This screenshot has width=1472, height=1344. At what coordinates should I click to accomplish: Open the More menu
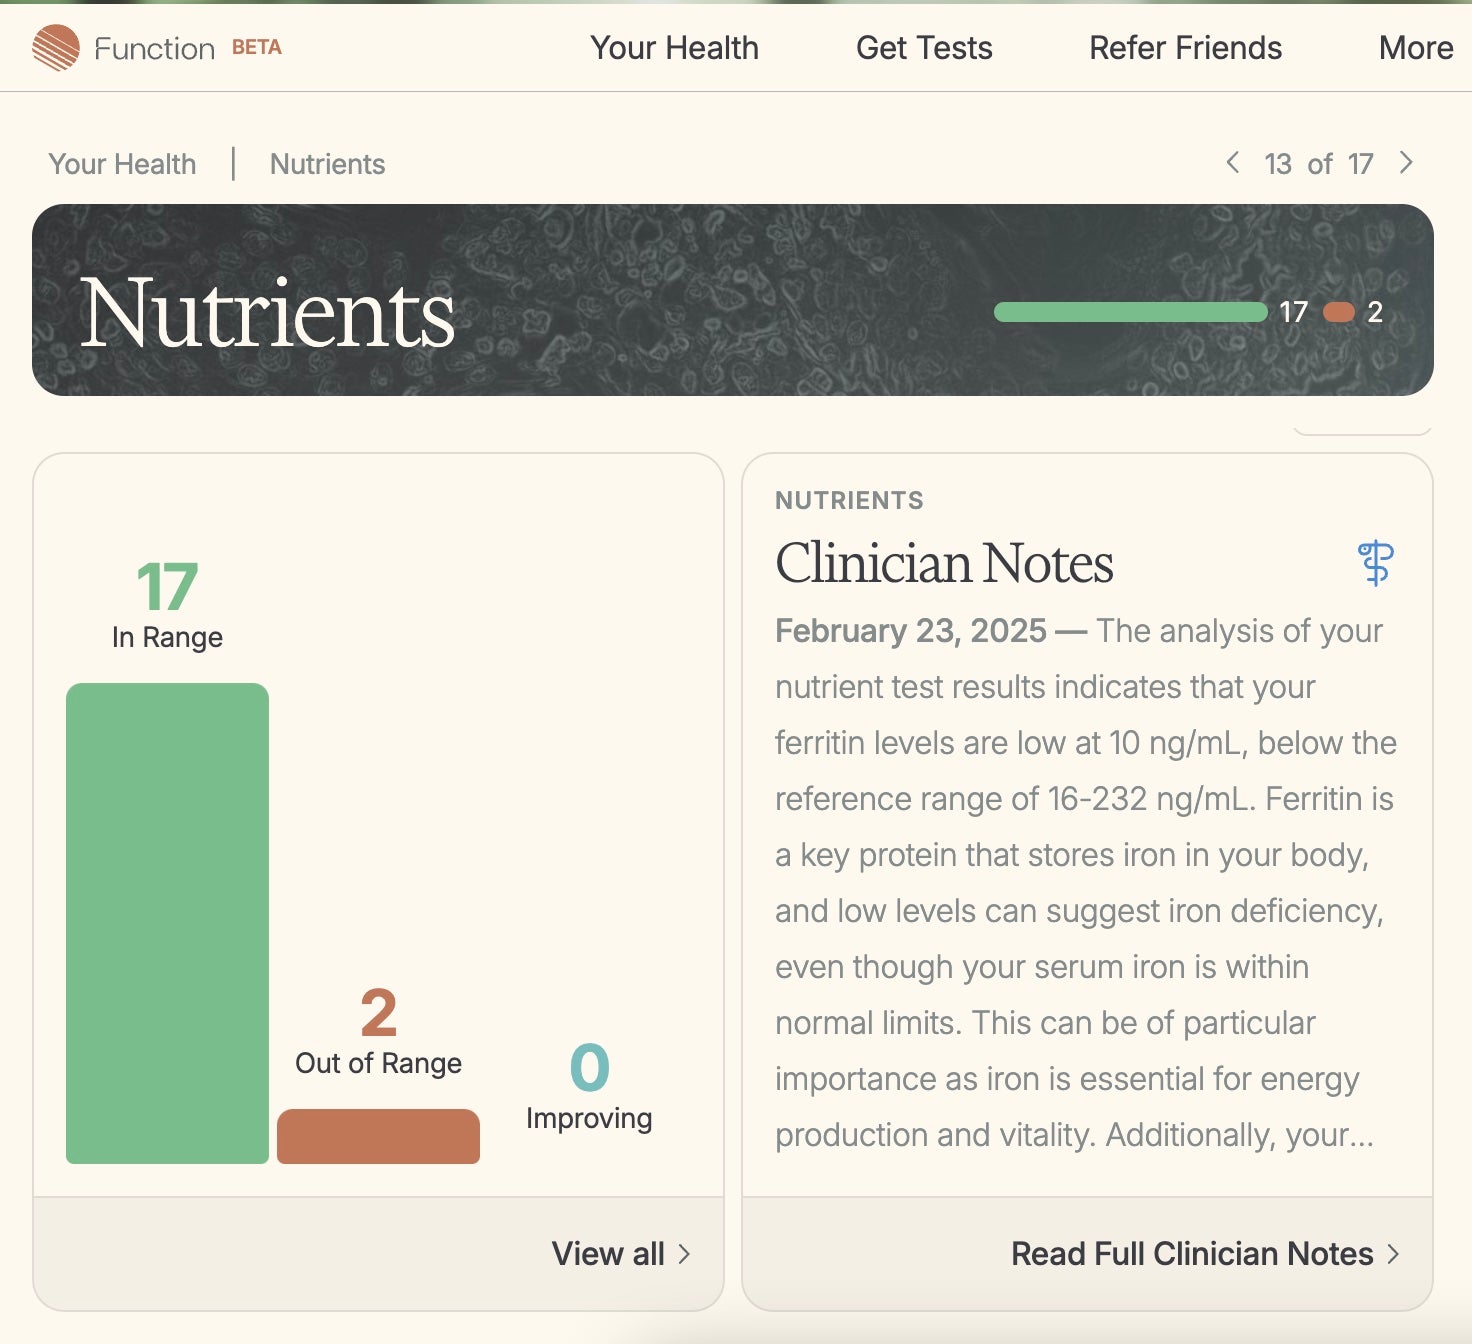pos(1415,47)
